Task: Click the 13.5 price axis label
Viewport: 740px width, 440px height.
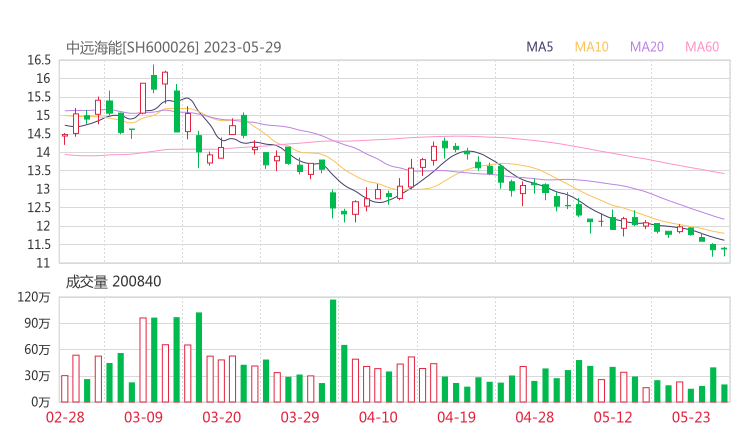Action: 39,171
